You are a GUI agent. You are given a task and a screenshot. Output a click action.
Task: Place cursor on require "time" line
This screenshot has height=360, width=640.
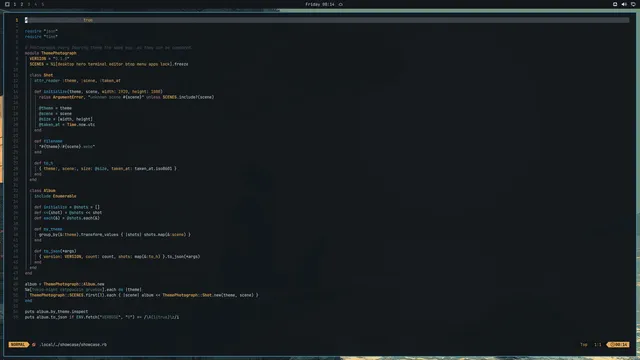pyautogui.click(x=41, y=36)
